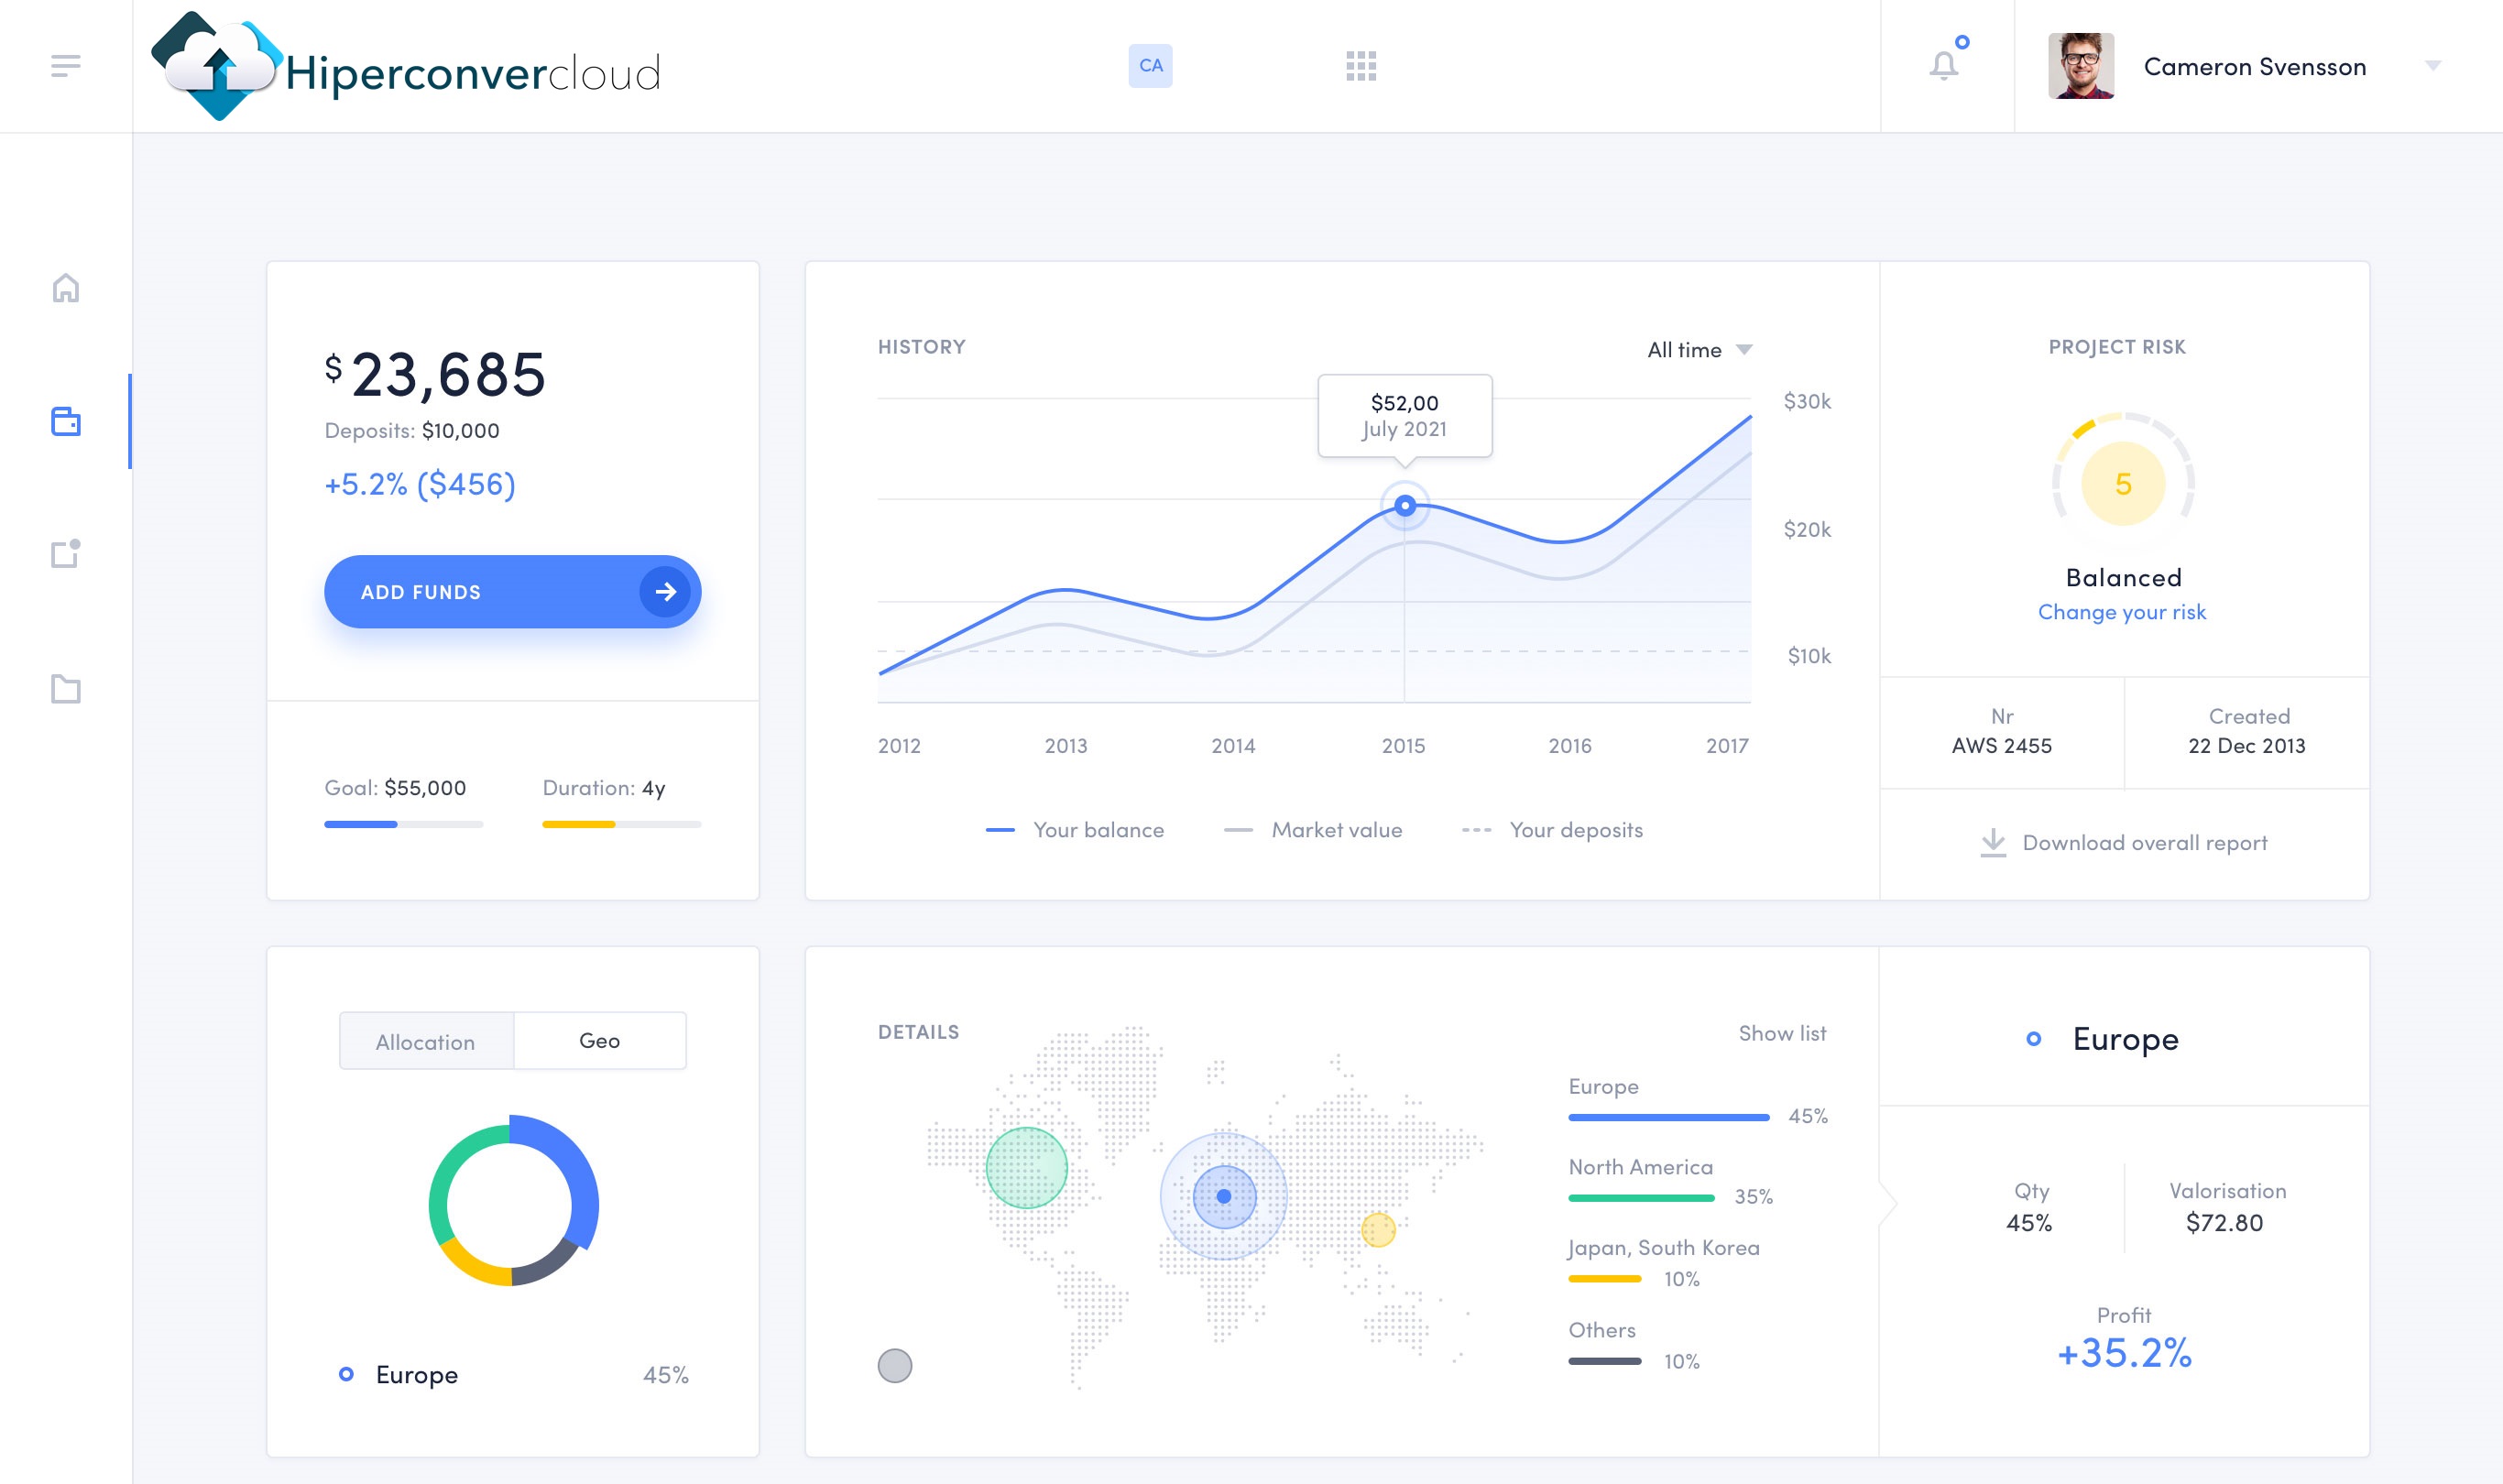Open the notes icon with dot in sidebar
The image size is (2503, 1484).
(66, 553)
